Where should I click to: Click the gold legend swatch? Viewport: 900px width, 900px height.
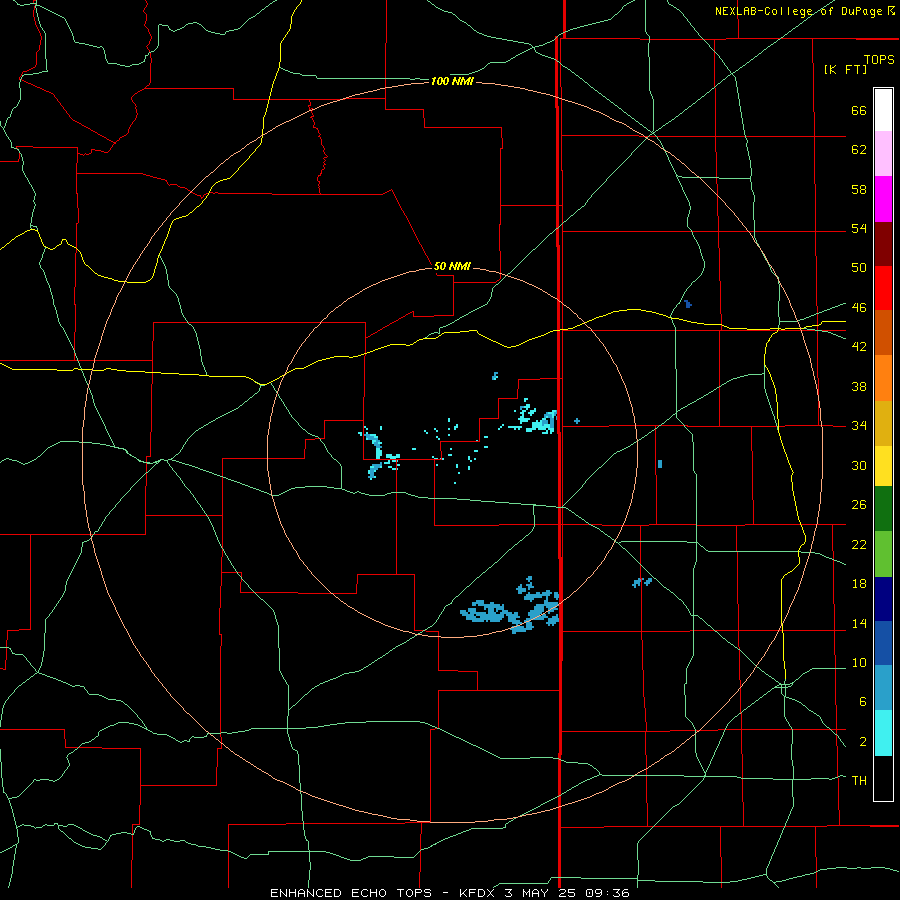click(883, 423)
